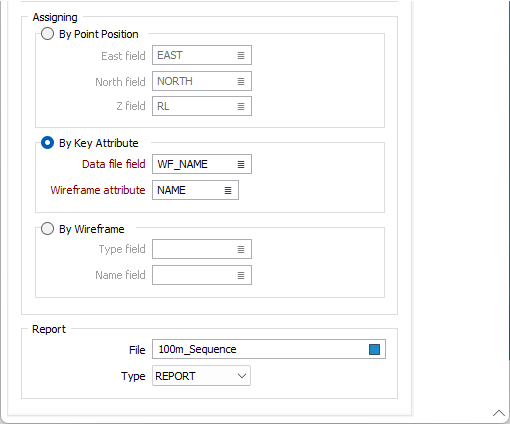The image size is (510, 424).
Task: Open field list icon for North field
Action: [241, 81]
